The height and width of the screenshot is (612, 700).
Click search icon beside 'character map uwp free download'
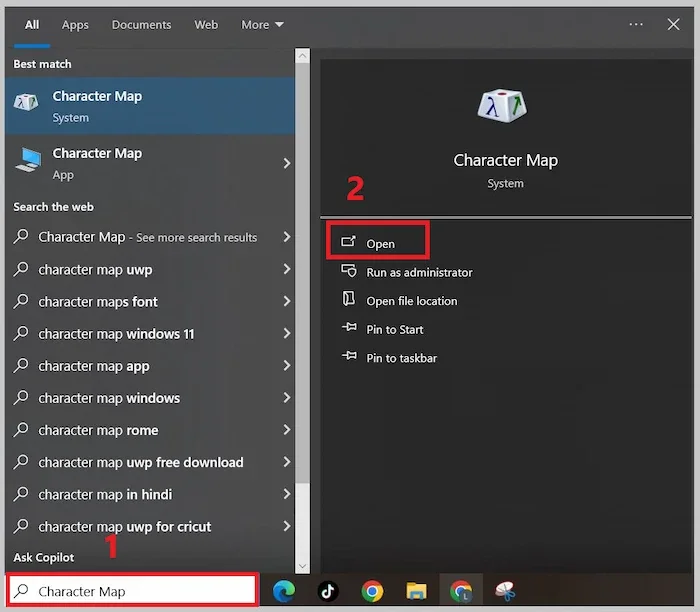[21, 462]
